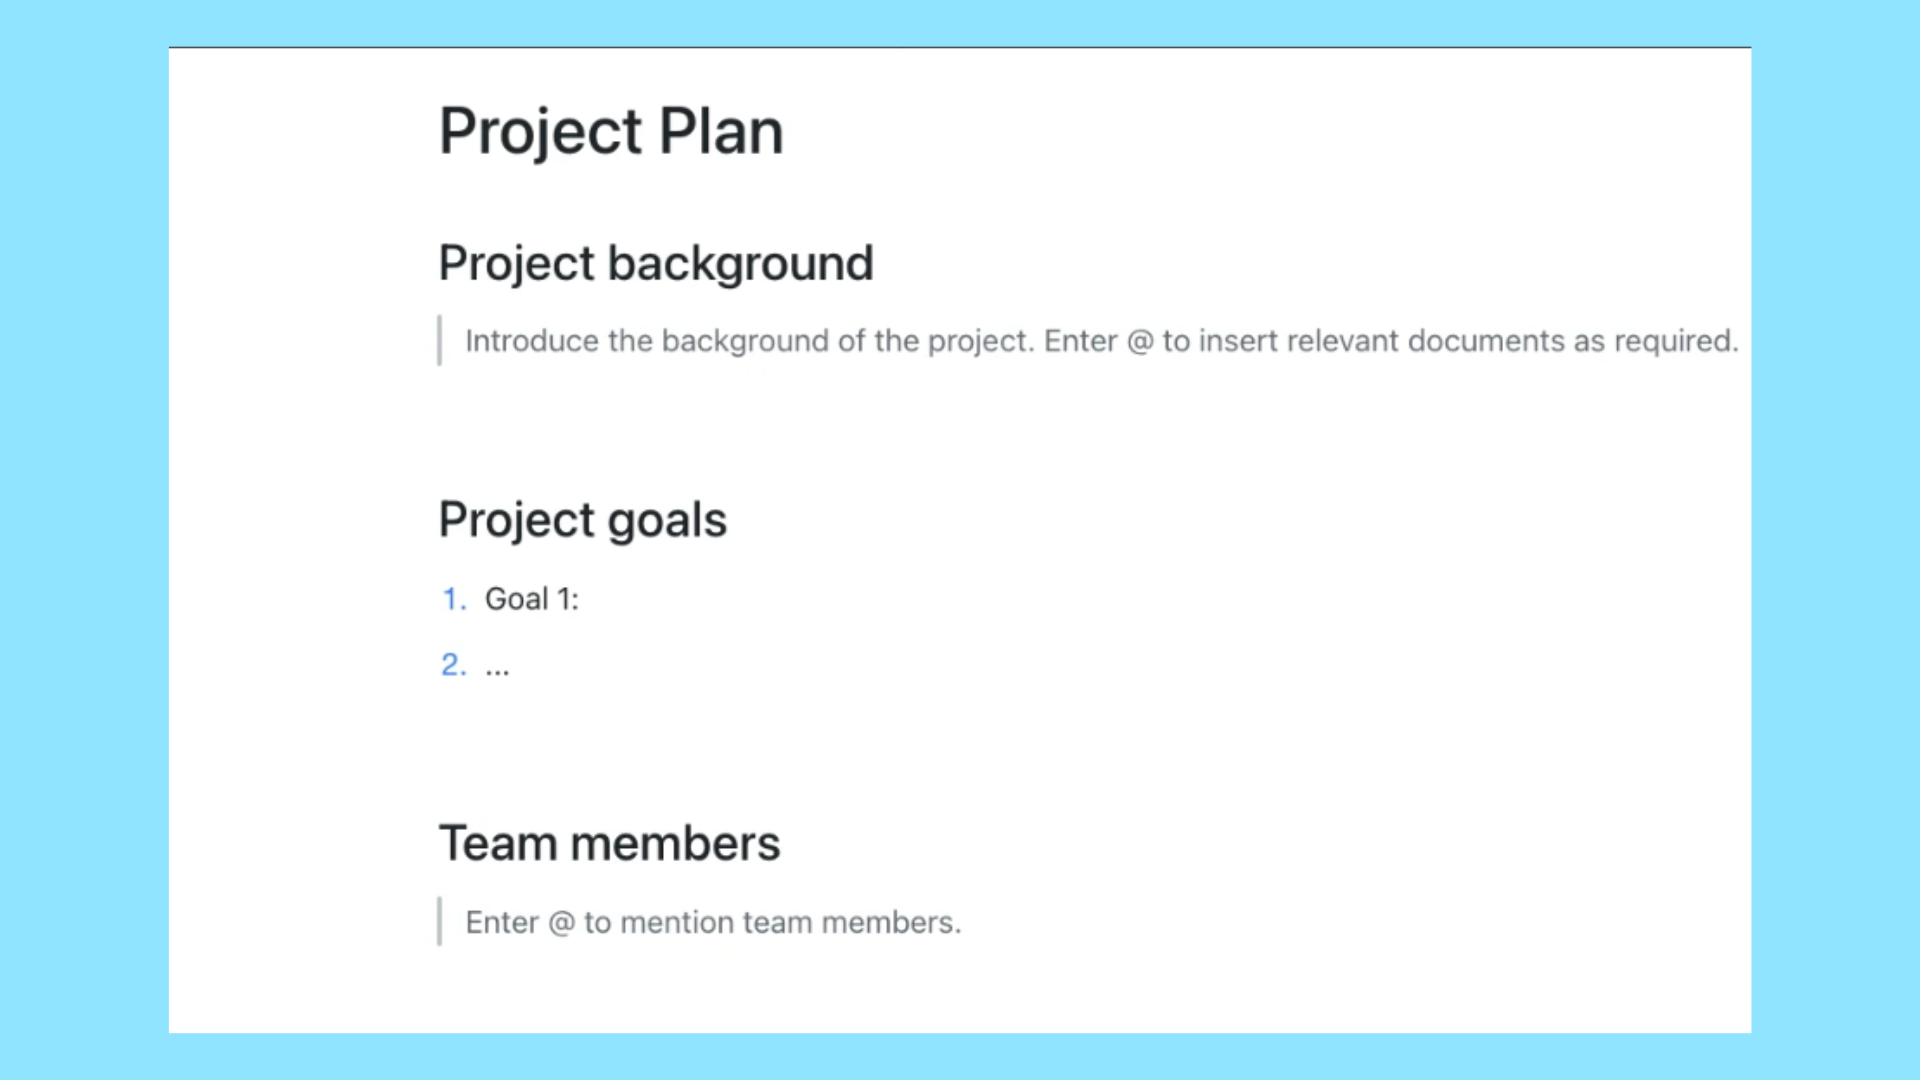The width and height of the screenshot is (1920, 1080).
Task: Click the mention team members placeholder text
Action: coord(713,922)
